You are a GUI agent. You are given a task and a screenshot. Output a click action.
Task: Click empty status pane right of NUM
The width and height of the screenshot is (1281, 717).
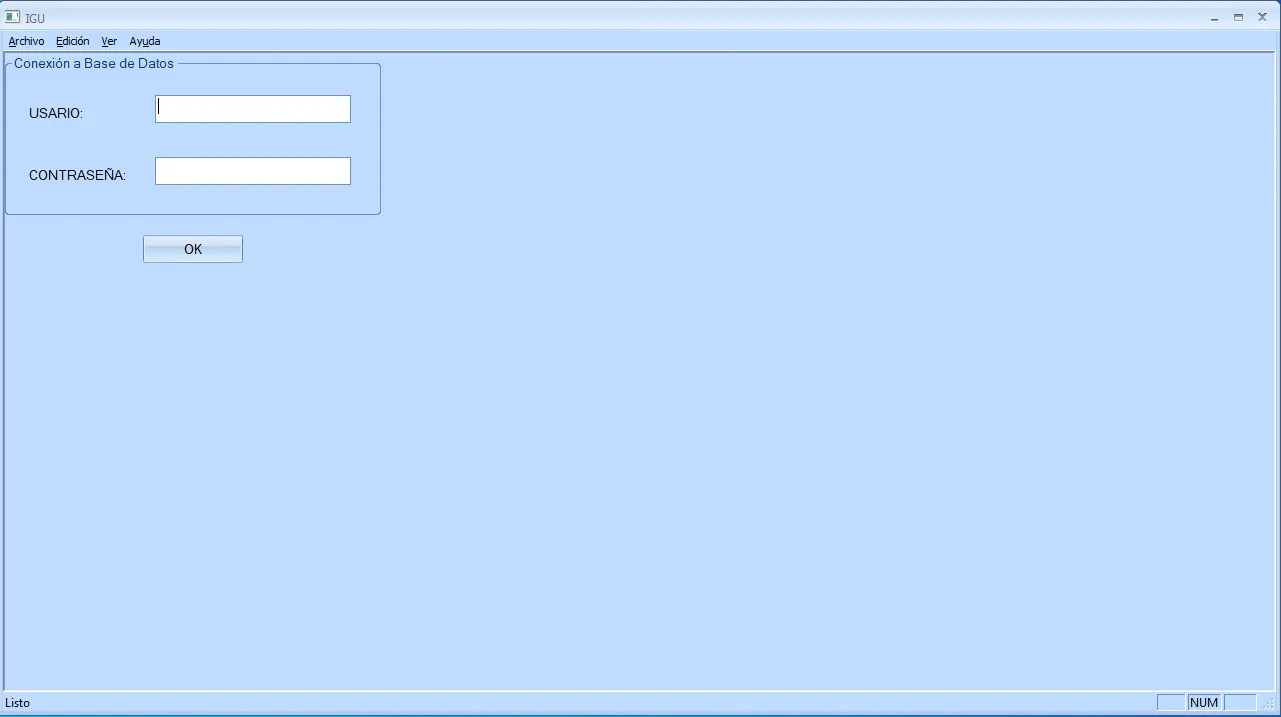(1240, 703)
